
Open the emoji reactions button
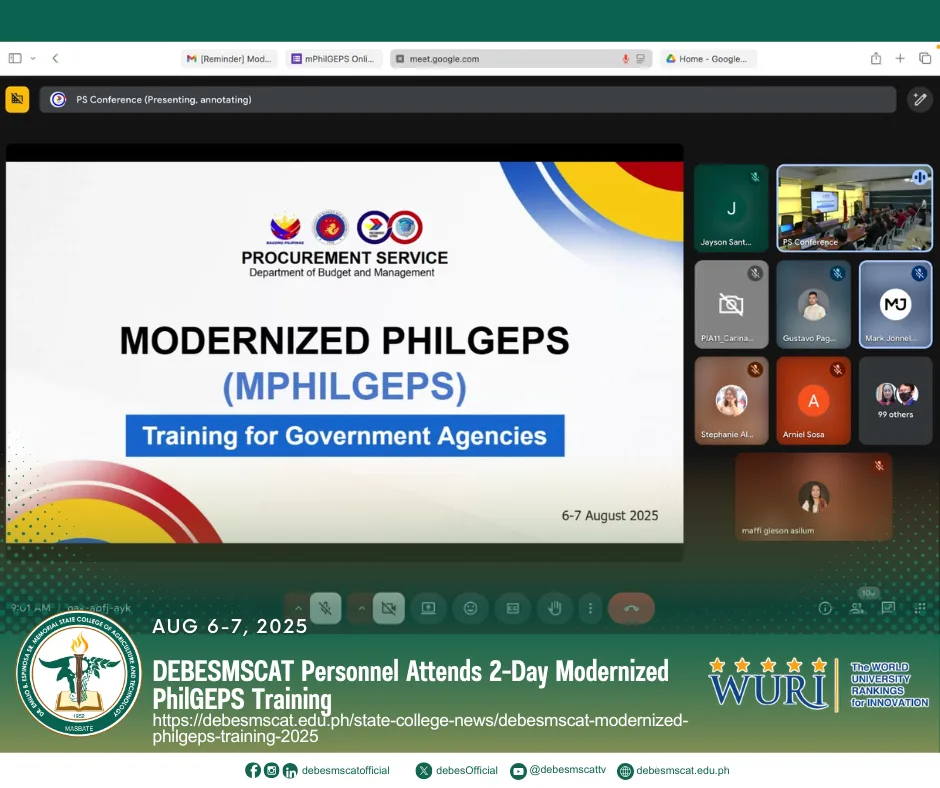coord(471,608)
